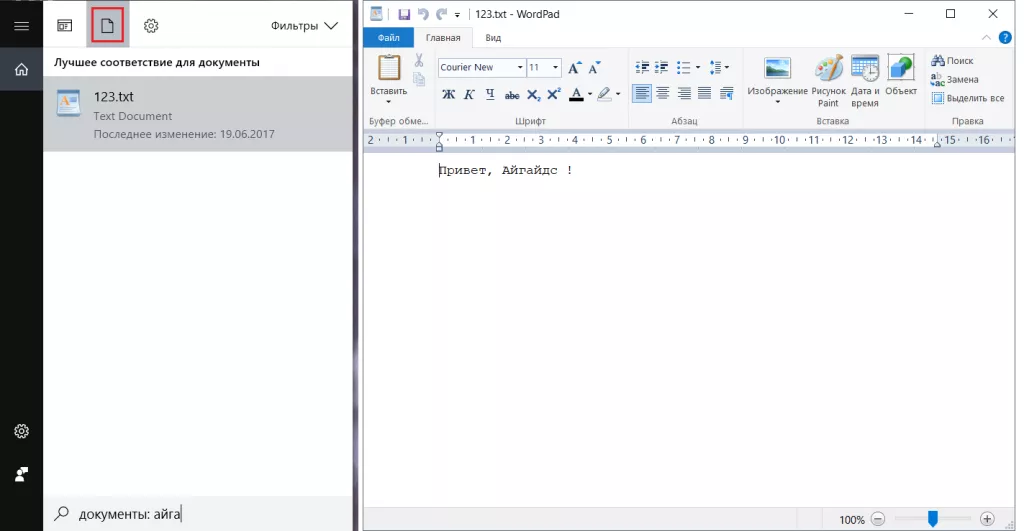Click the 100% zoom level indicator

[x=852, y=520]
